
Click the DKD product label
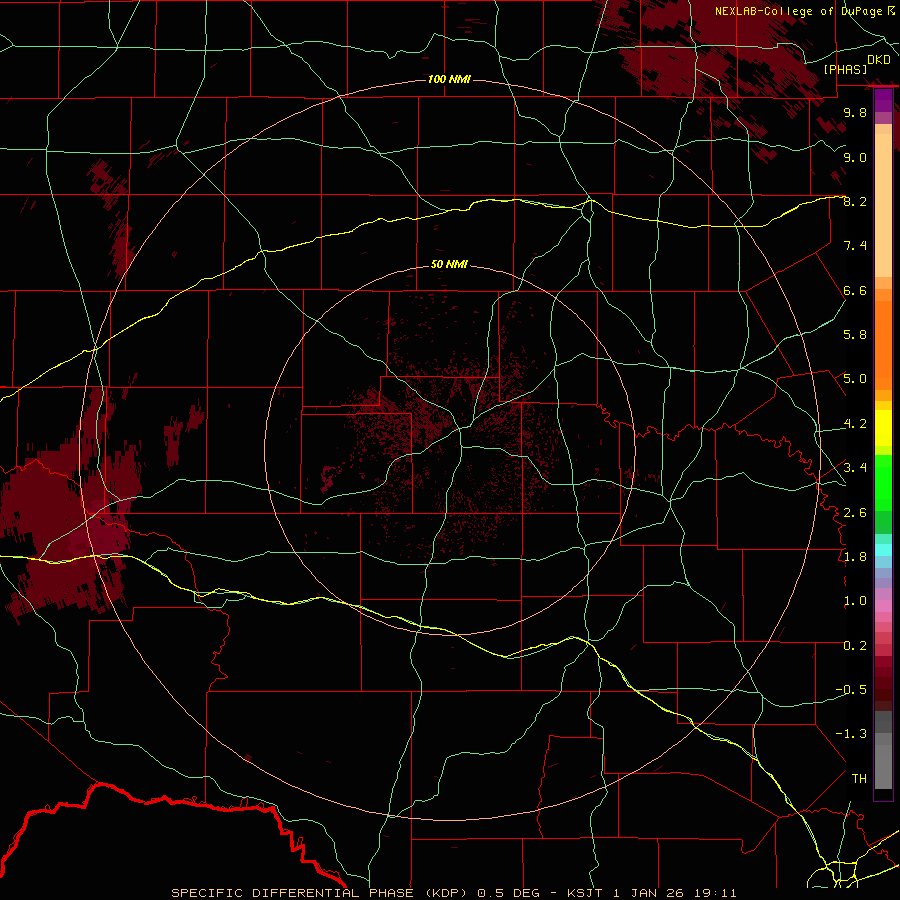(879, 60)
